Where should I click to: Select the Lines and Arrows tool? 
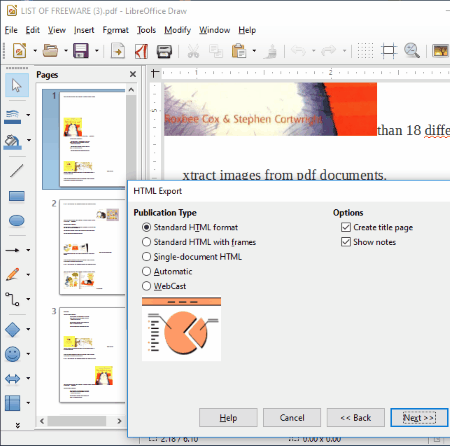(13, 250)
